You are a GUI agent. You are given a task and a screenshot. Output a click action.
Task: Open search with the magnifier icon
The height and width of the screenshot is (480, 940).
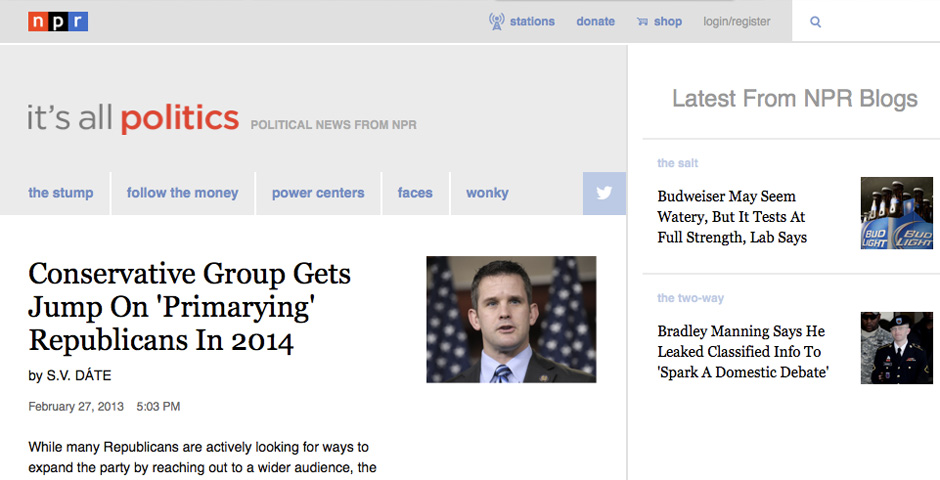(815, 22)
